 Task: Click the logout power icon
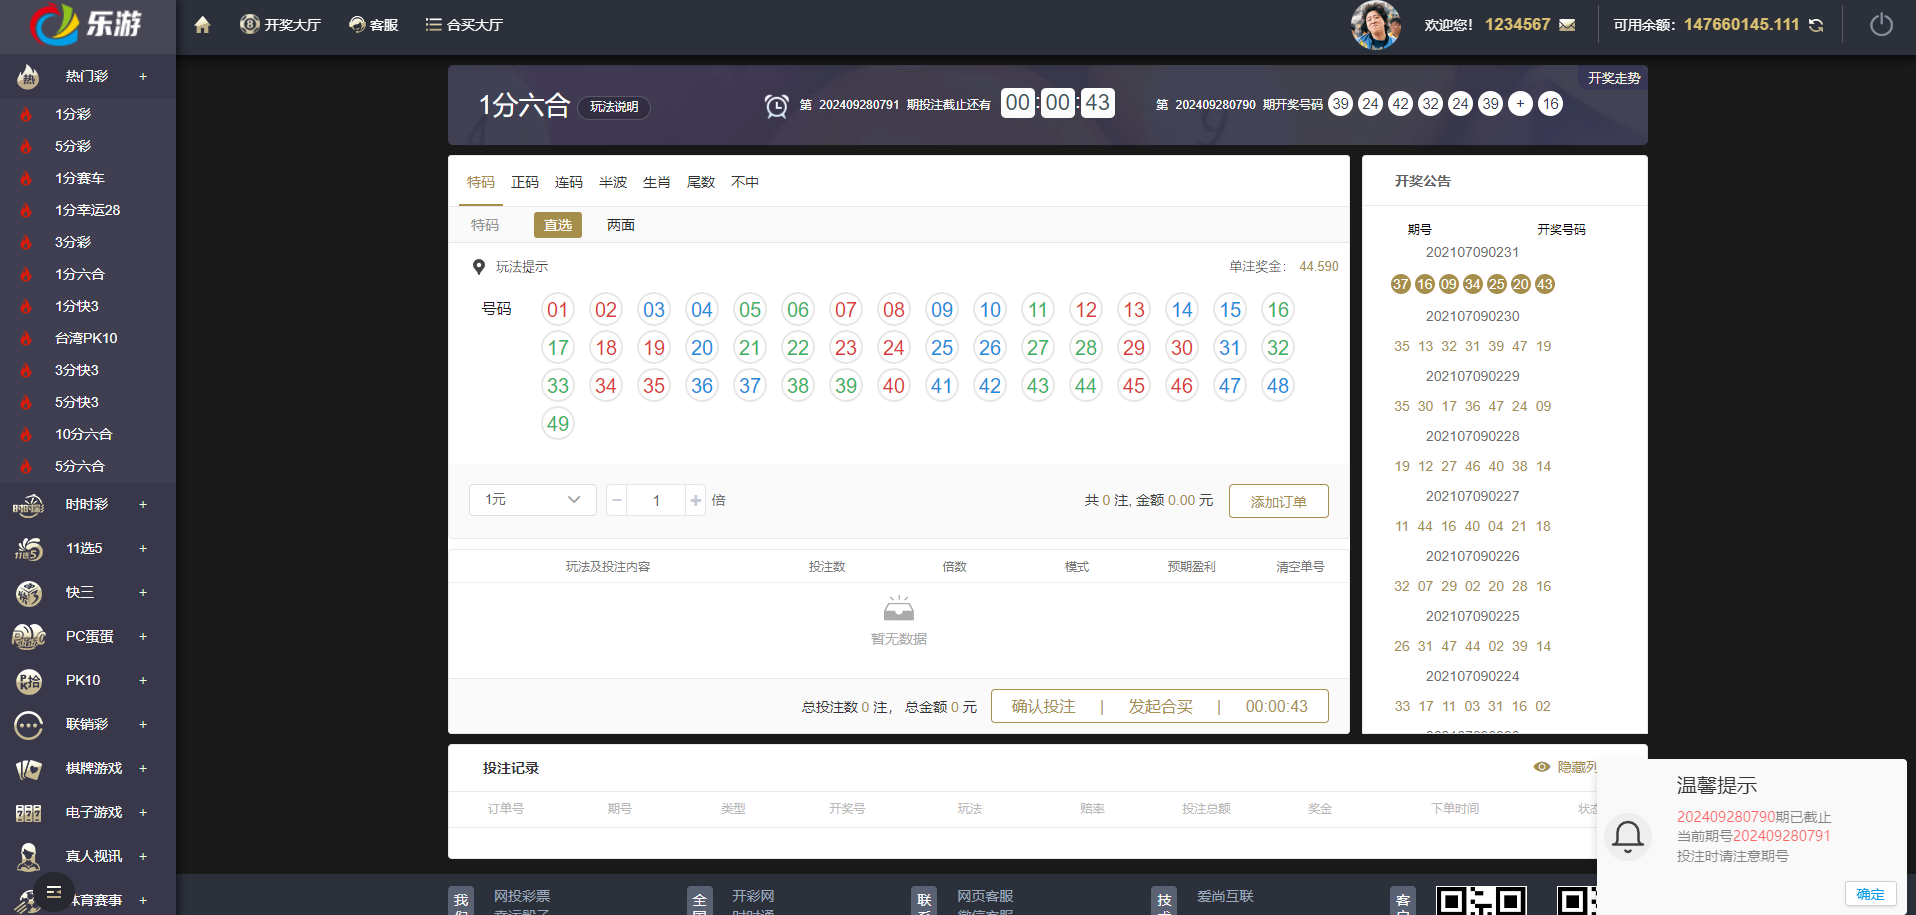click(1881, 24)
